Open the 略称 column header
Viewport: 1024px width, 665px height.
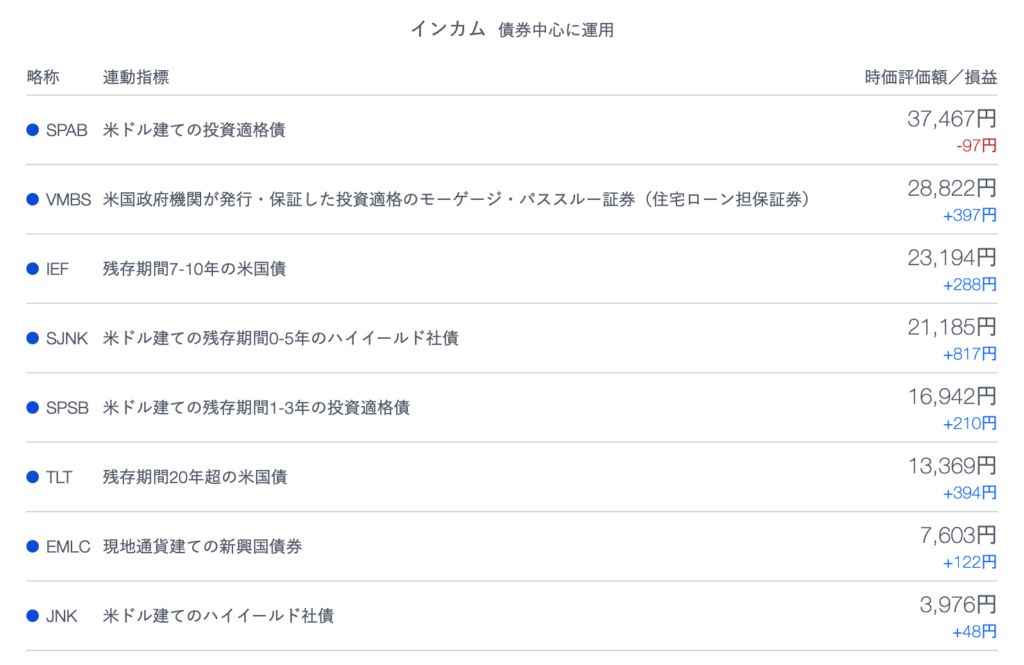(43, 77)
